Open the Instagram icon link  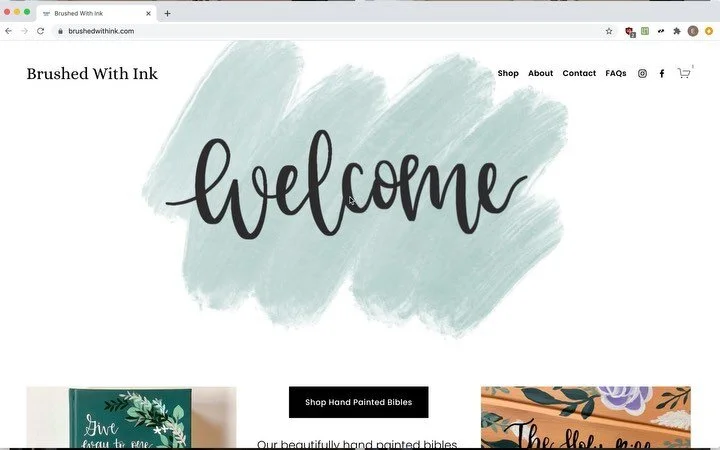coord(642,73)
